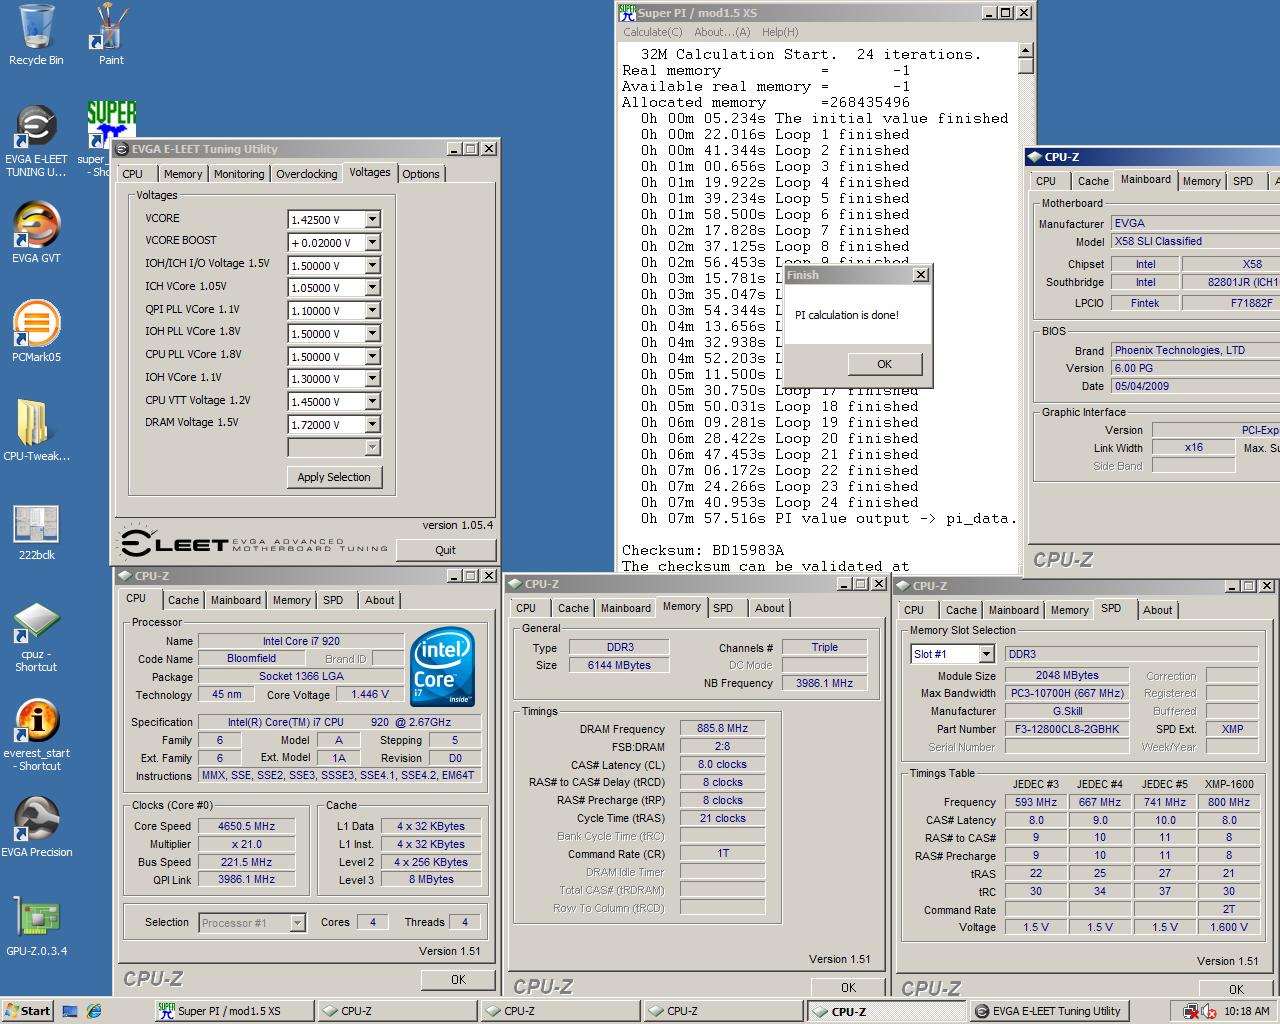The image size is (1280, 1024).
Task: Expand CPU VTT Voltage dropdown
Action: pyautogui.click(x=372, y=402)
